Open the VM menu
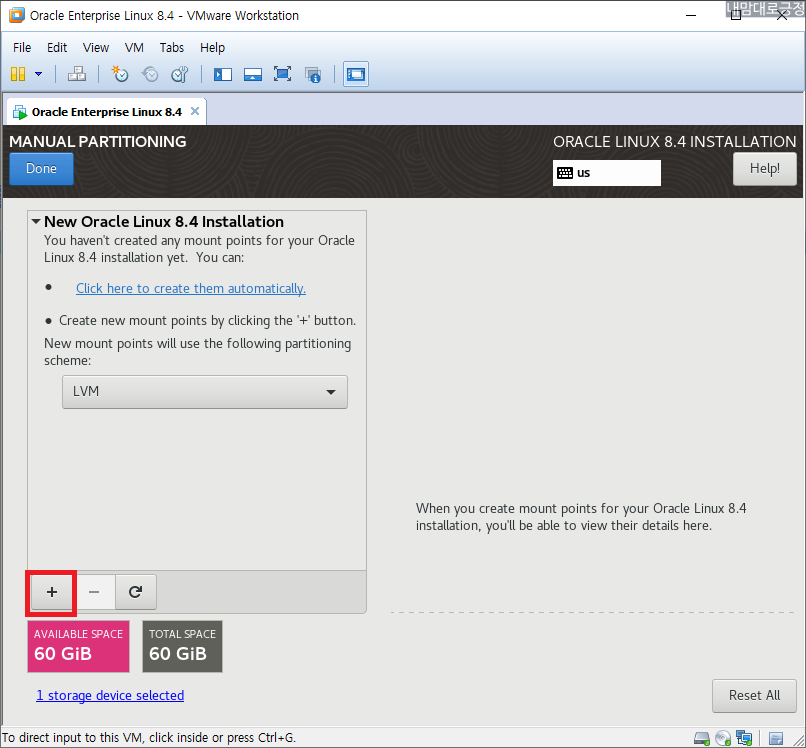The width and height of the screenshot is (806, 748). (x=134, y=48)
